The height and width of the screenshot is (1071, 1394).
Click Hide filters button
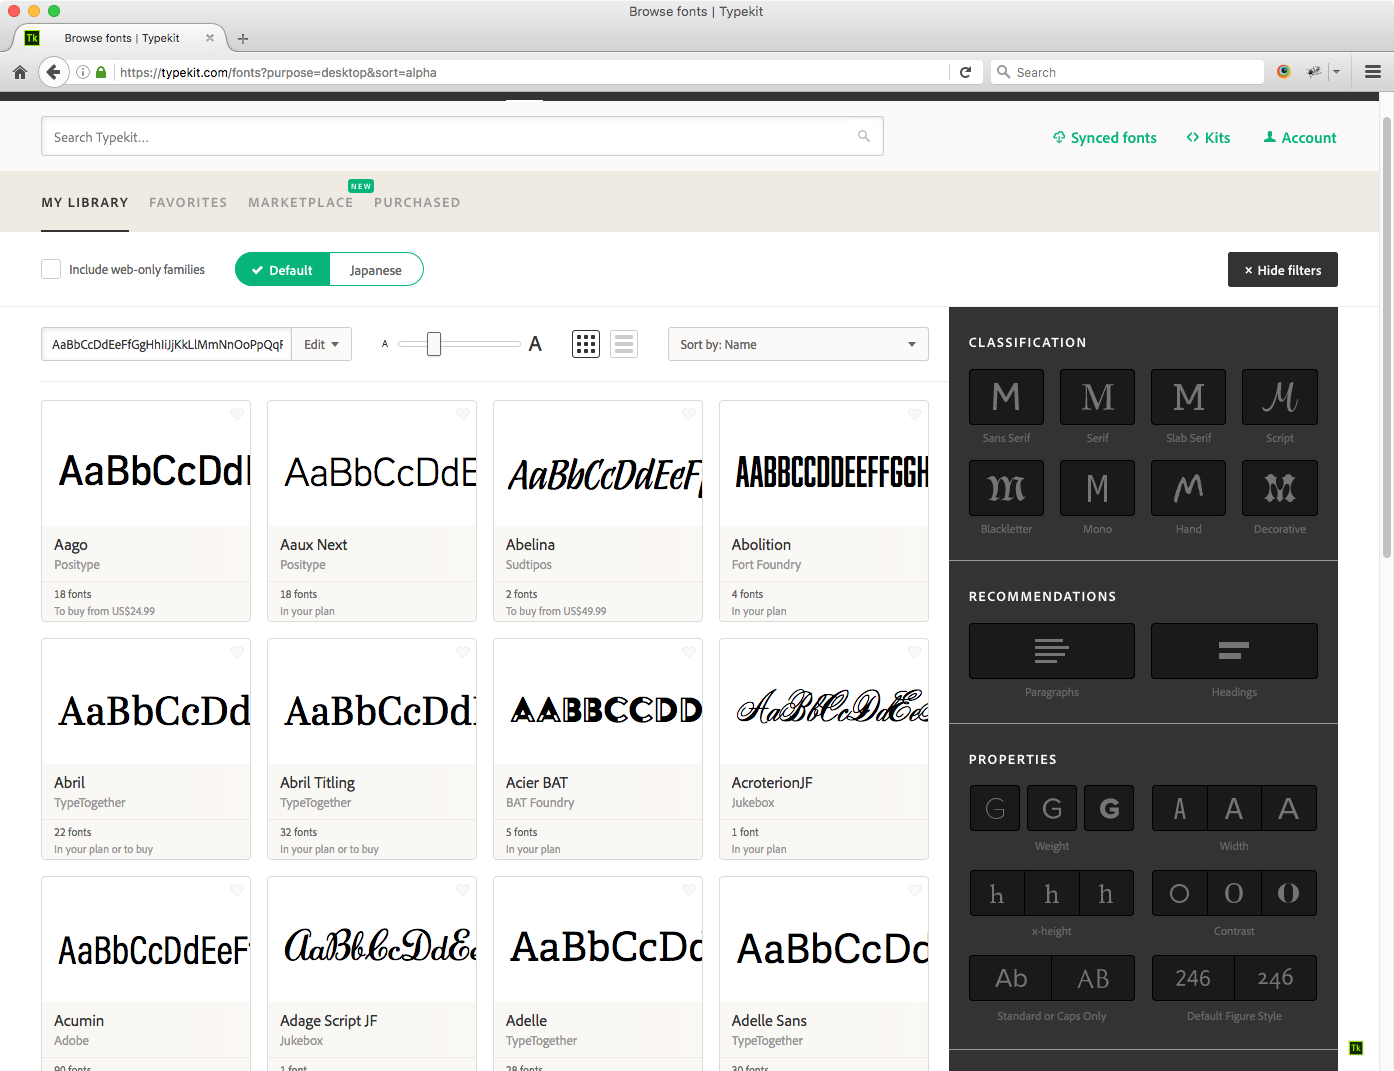1283,270
